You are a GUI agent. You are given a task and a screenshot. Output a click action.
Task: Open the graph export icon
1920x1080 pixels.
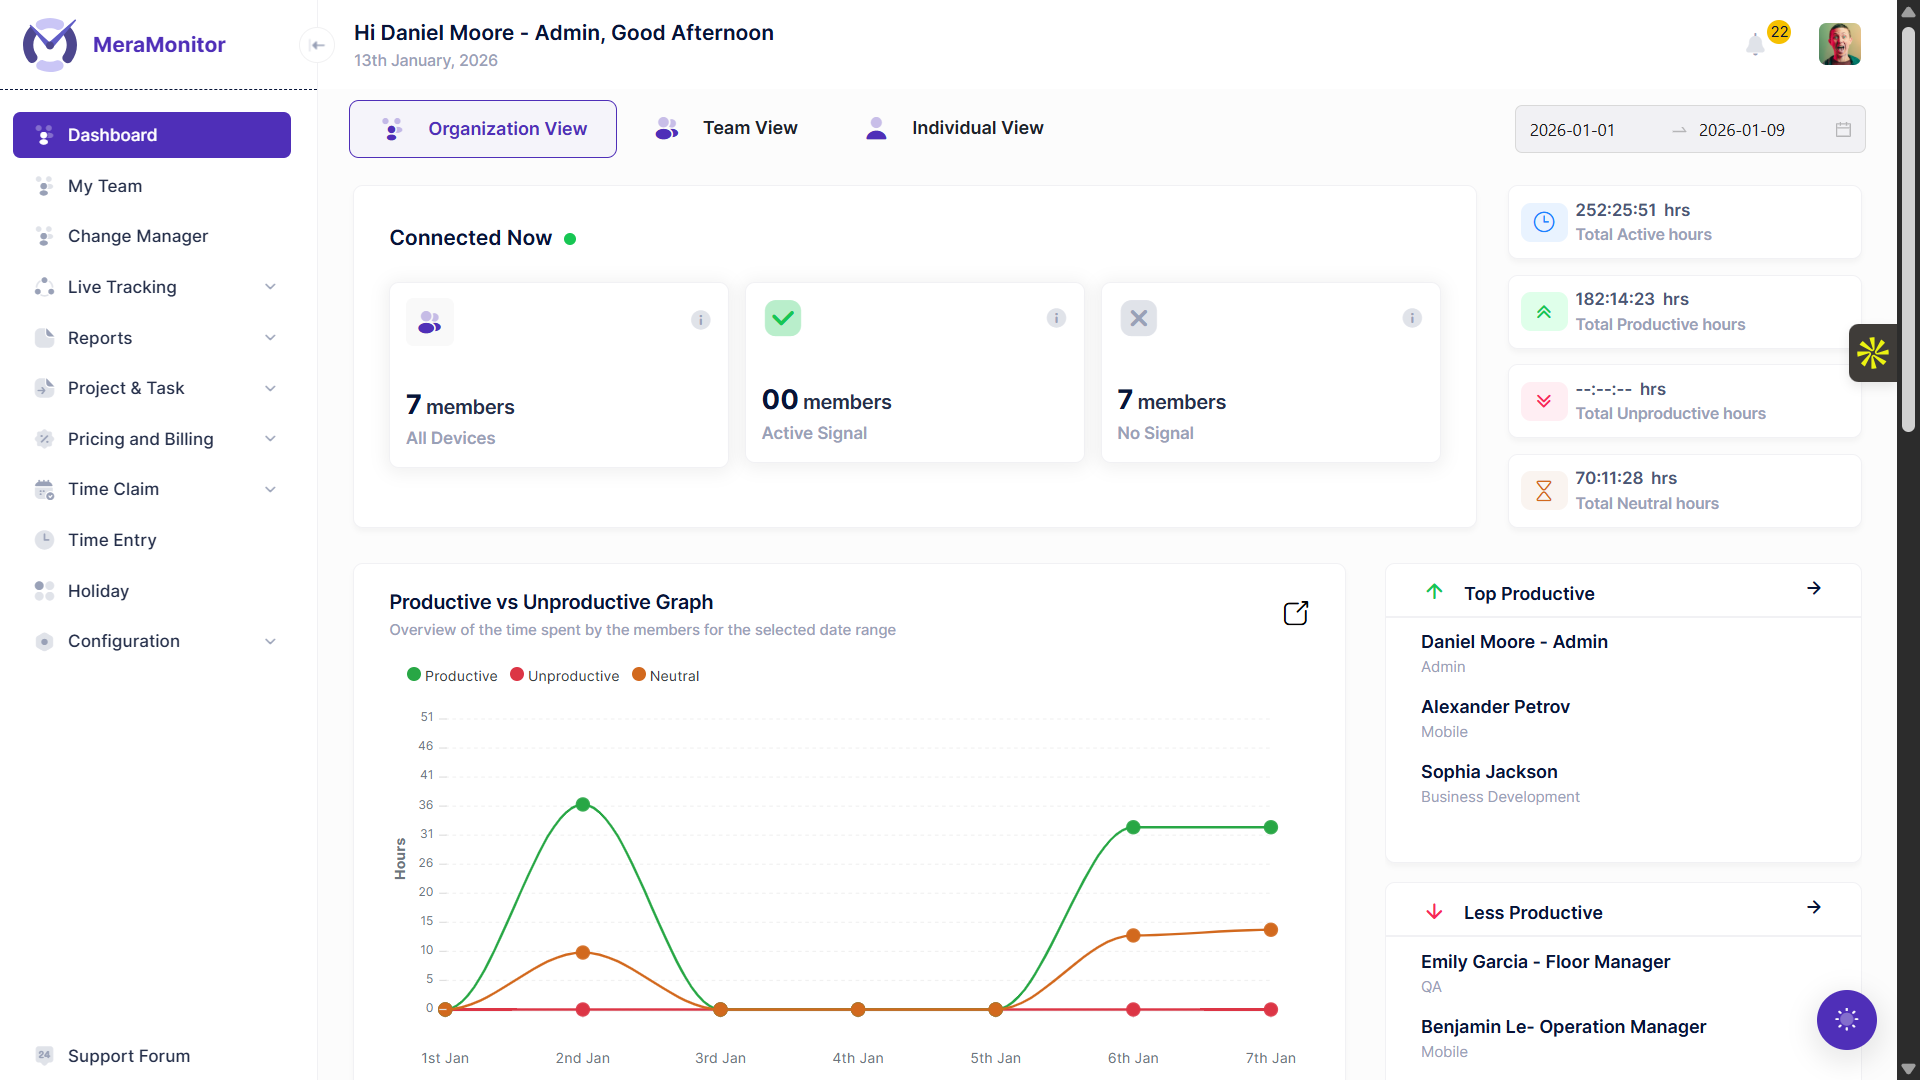point(1296,613)
